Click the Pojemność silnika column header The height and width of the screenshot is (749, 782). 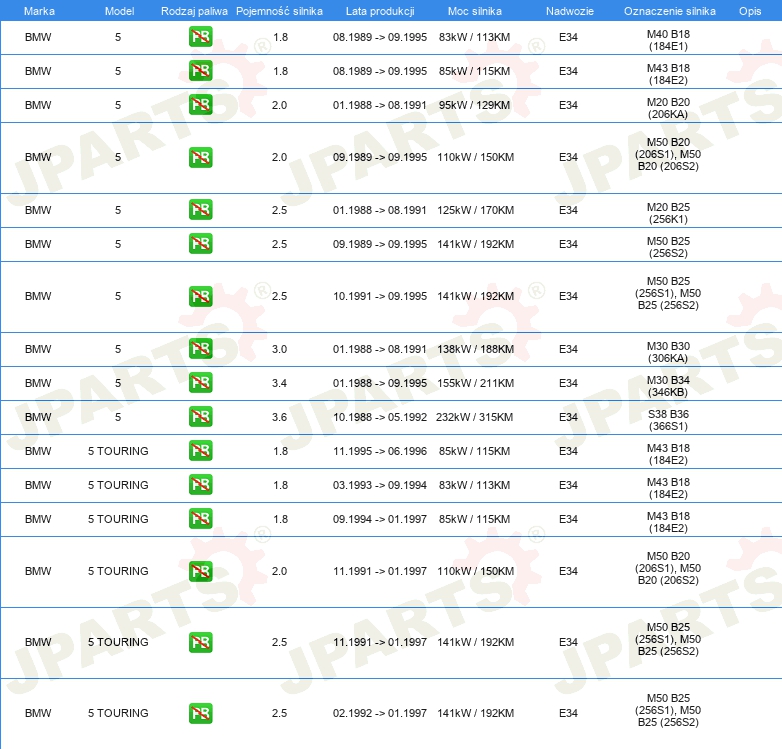[x=279, y=11]
